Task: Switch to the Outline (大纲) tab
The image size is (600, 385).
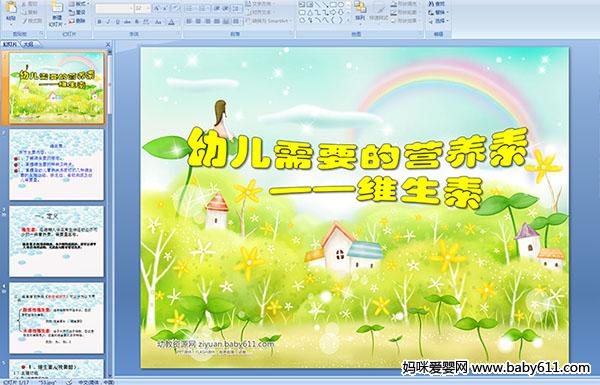Action: click(x=28, y=44)
